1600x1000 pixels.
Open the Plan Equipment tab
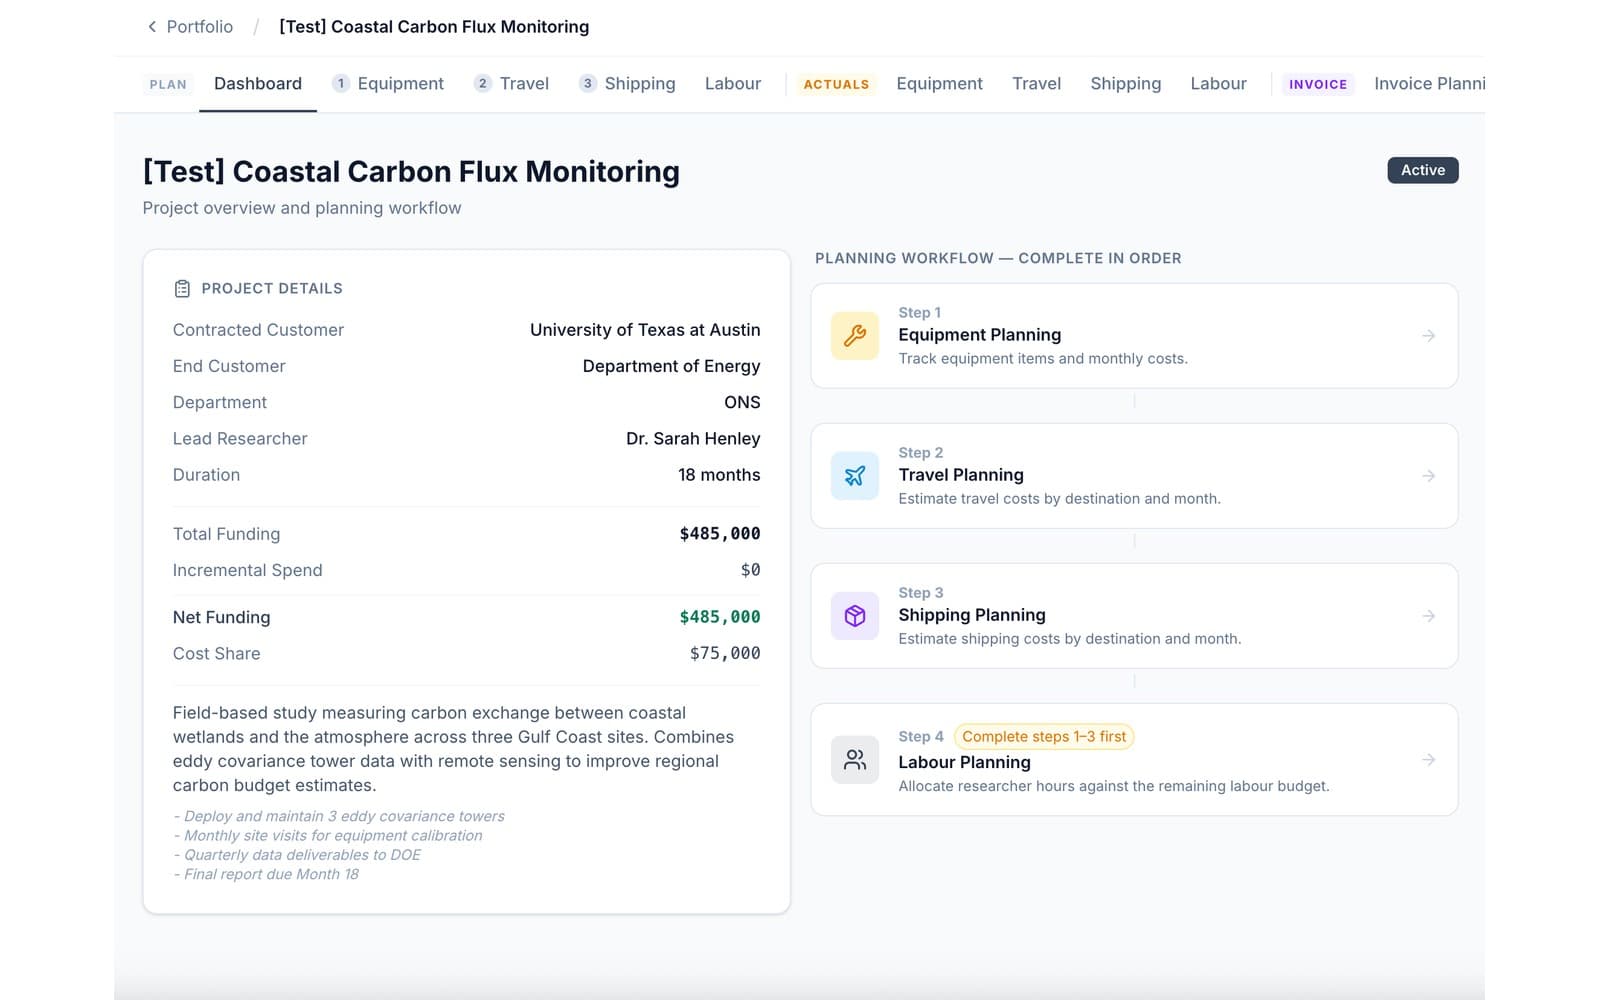pyautogui.click(x=388, y=84)
